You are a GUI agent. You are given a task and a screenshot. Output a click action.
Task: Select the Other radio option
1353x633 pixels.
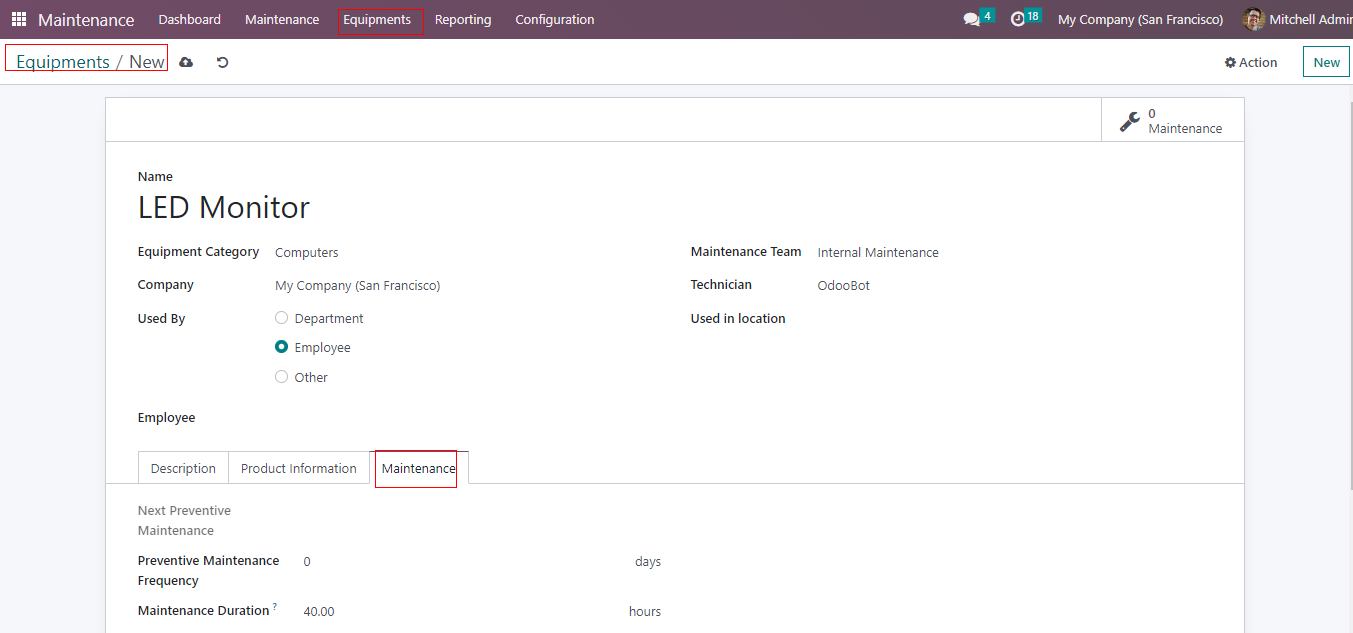coord(282,377)
